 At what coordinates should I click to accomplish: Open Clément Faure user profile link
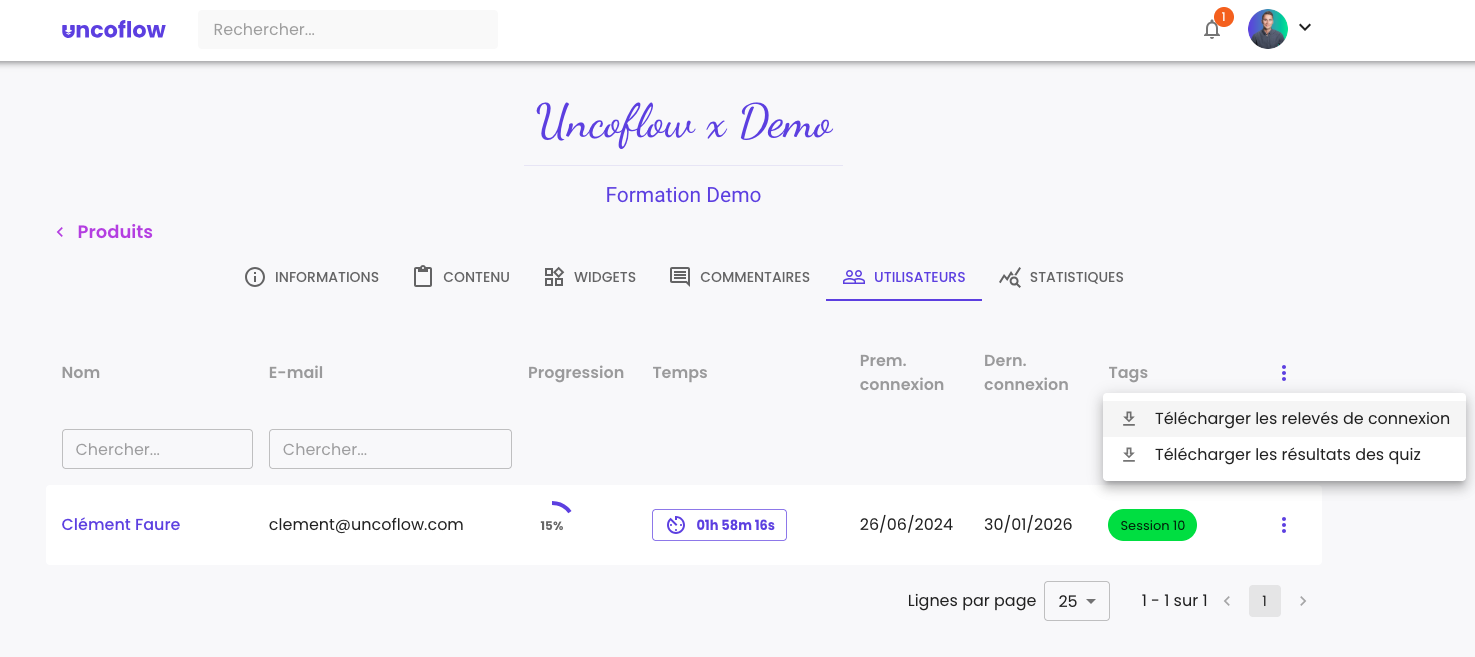tap(121, 525)
